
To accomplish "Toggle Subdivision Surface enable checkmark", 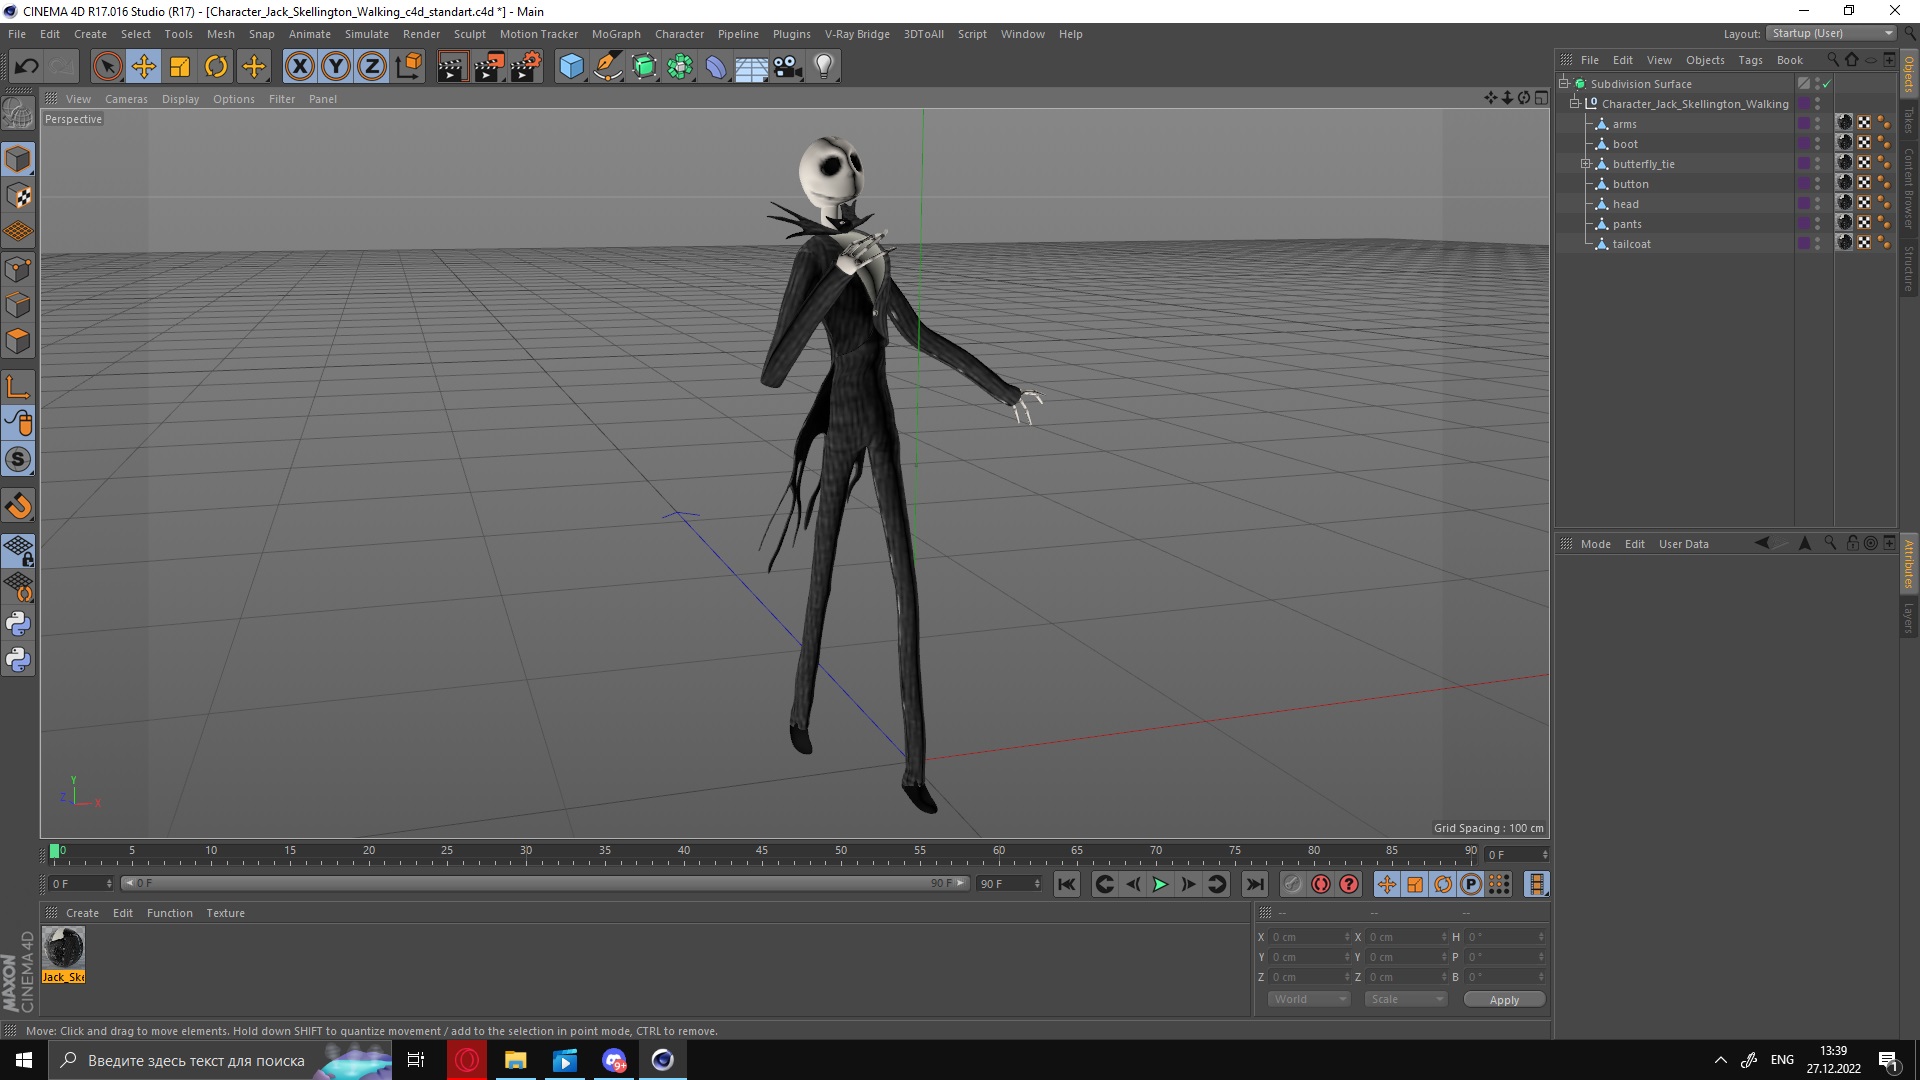I will point(1827,84).
